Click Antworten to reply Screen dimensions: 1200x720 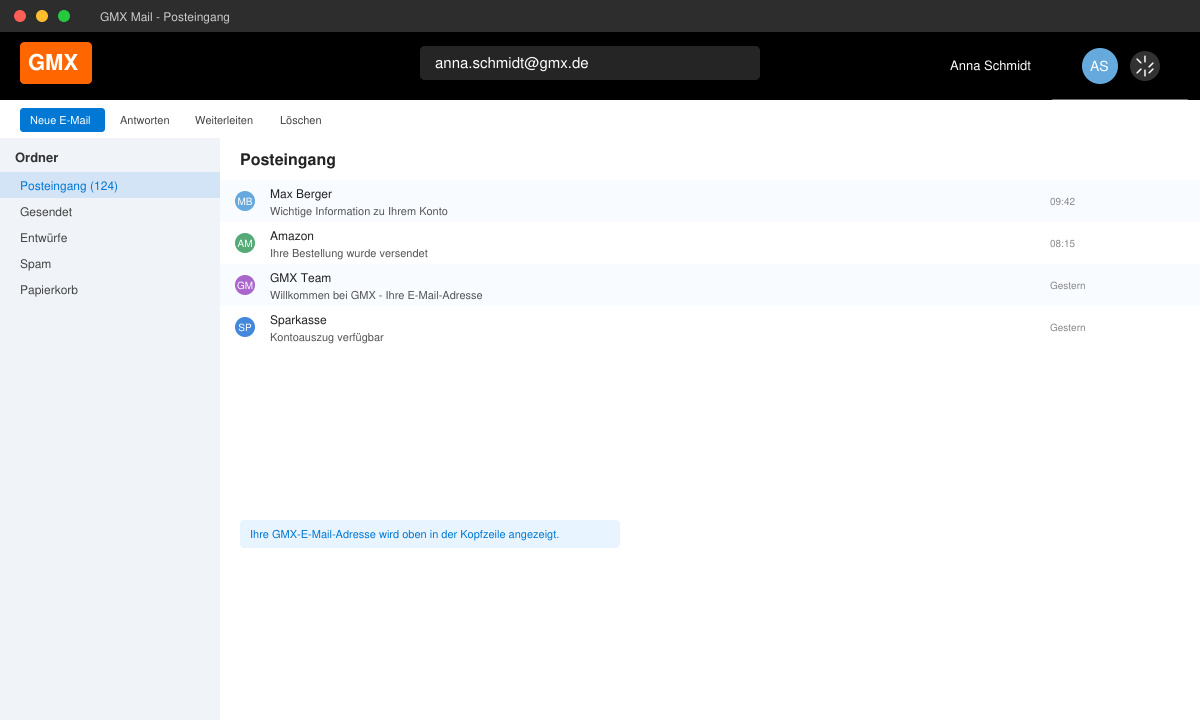(x=145, y=120)
